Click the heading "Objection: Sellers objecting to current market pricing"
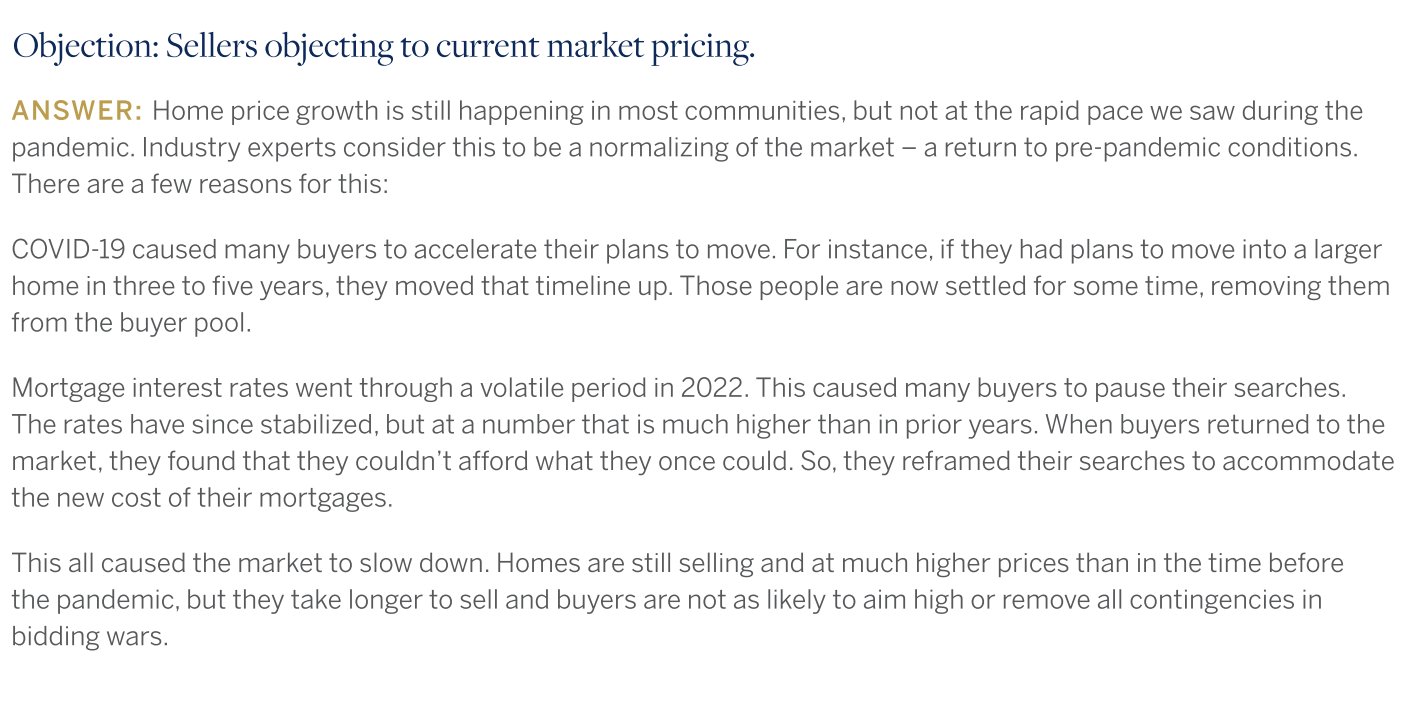1414x728 pixels. tap(383, 47)
